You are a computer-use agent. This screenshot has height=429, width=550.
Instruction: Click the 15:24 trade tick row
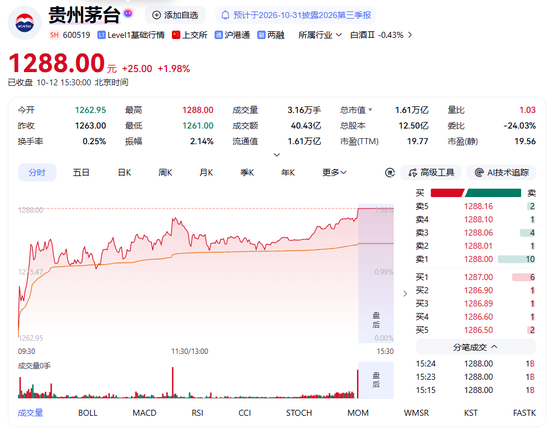point(475,364)
